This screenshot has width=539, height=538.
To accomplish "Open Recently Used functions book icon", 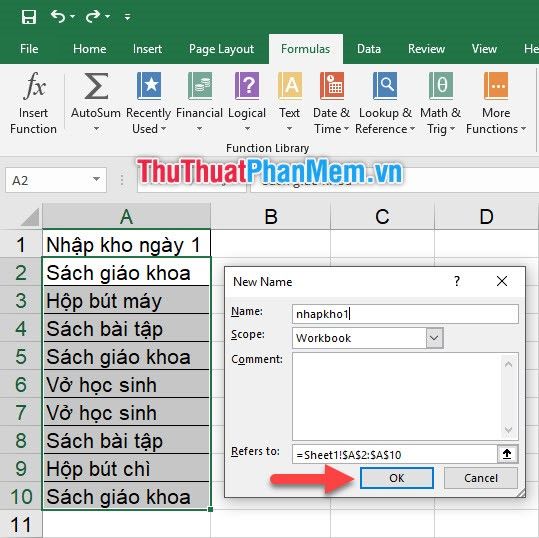I will (x=148, y=86).
